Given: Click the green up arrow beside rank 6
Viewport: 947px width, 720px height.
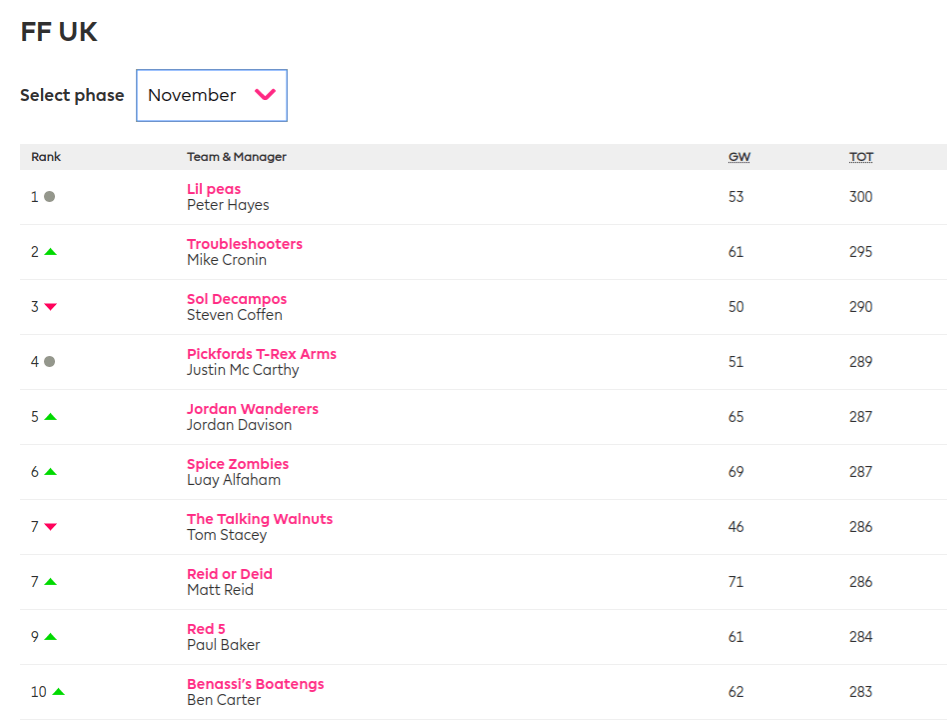Looking at the screenshot, I should 50,472.
